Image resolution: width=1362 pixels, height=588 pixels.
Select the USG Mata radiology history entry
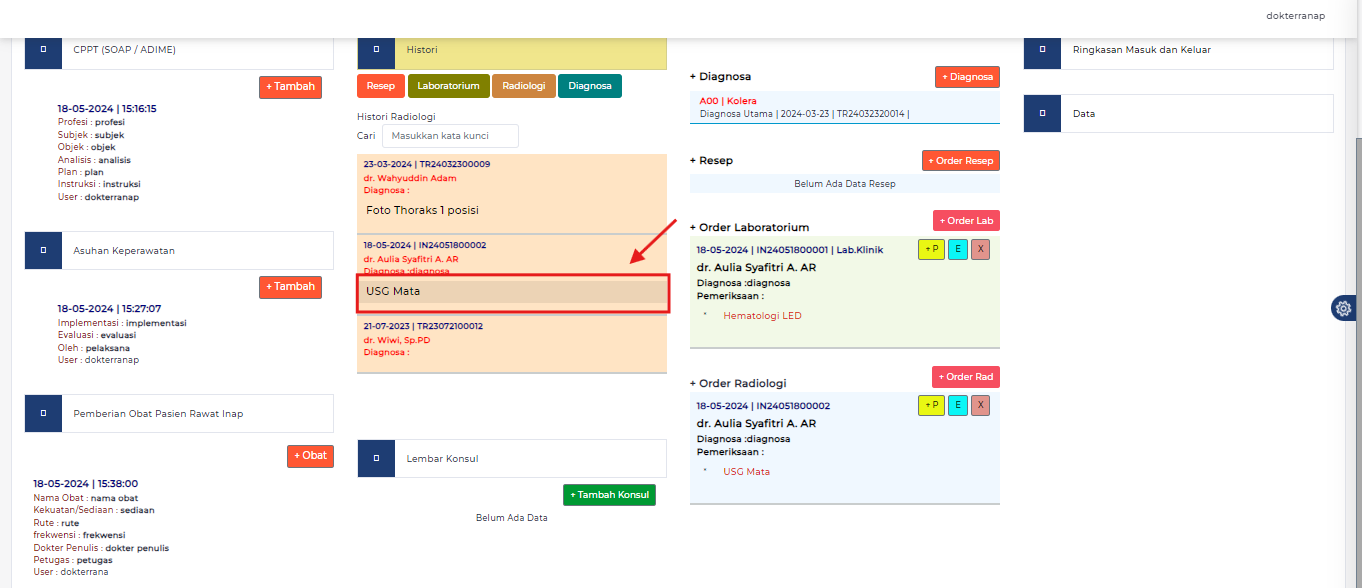(x=512, y=292)
